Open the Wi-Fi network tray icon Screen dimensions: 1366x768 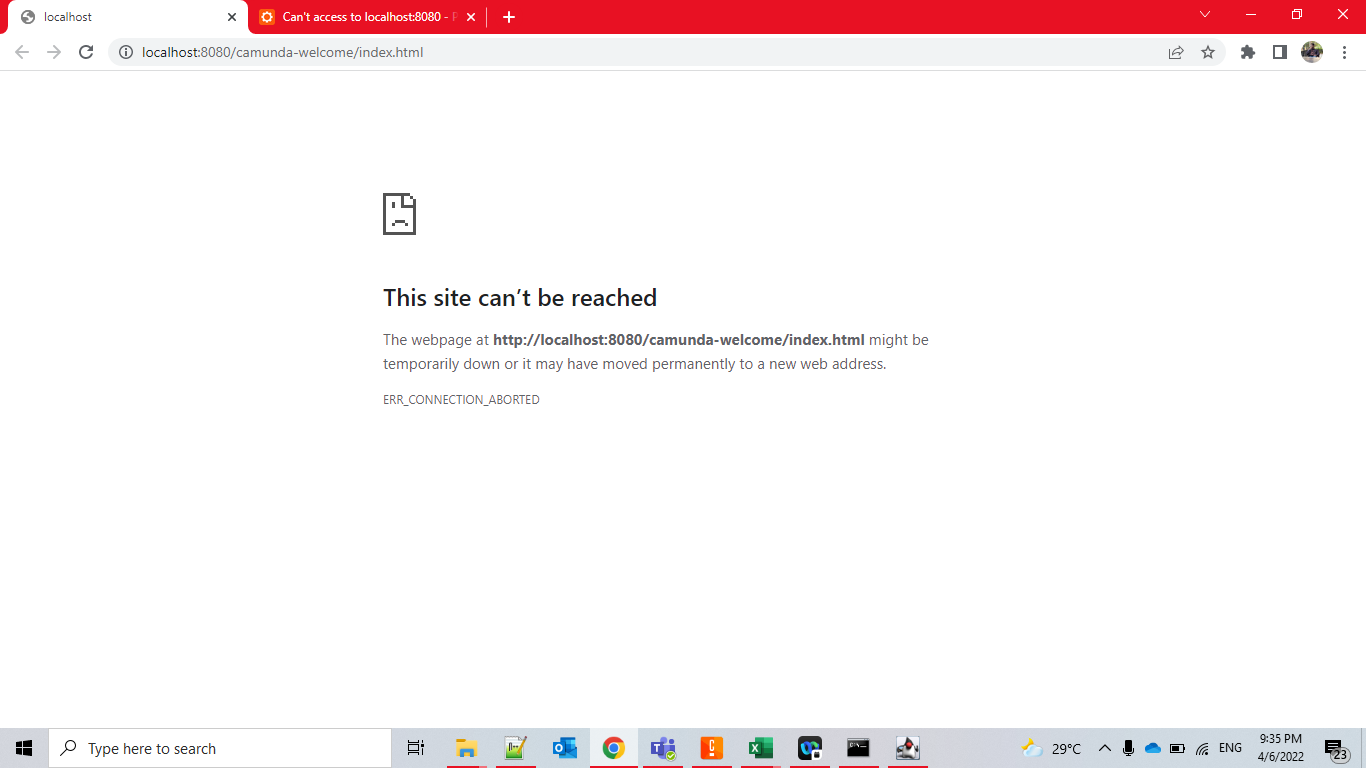[1202, 748]
